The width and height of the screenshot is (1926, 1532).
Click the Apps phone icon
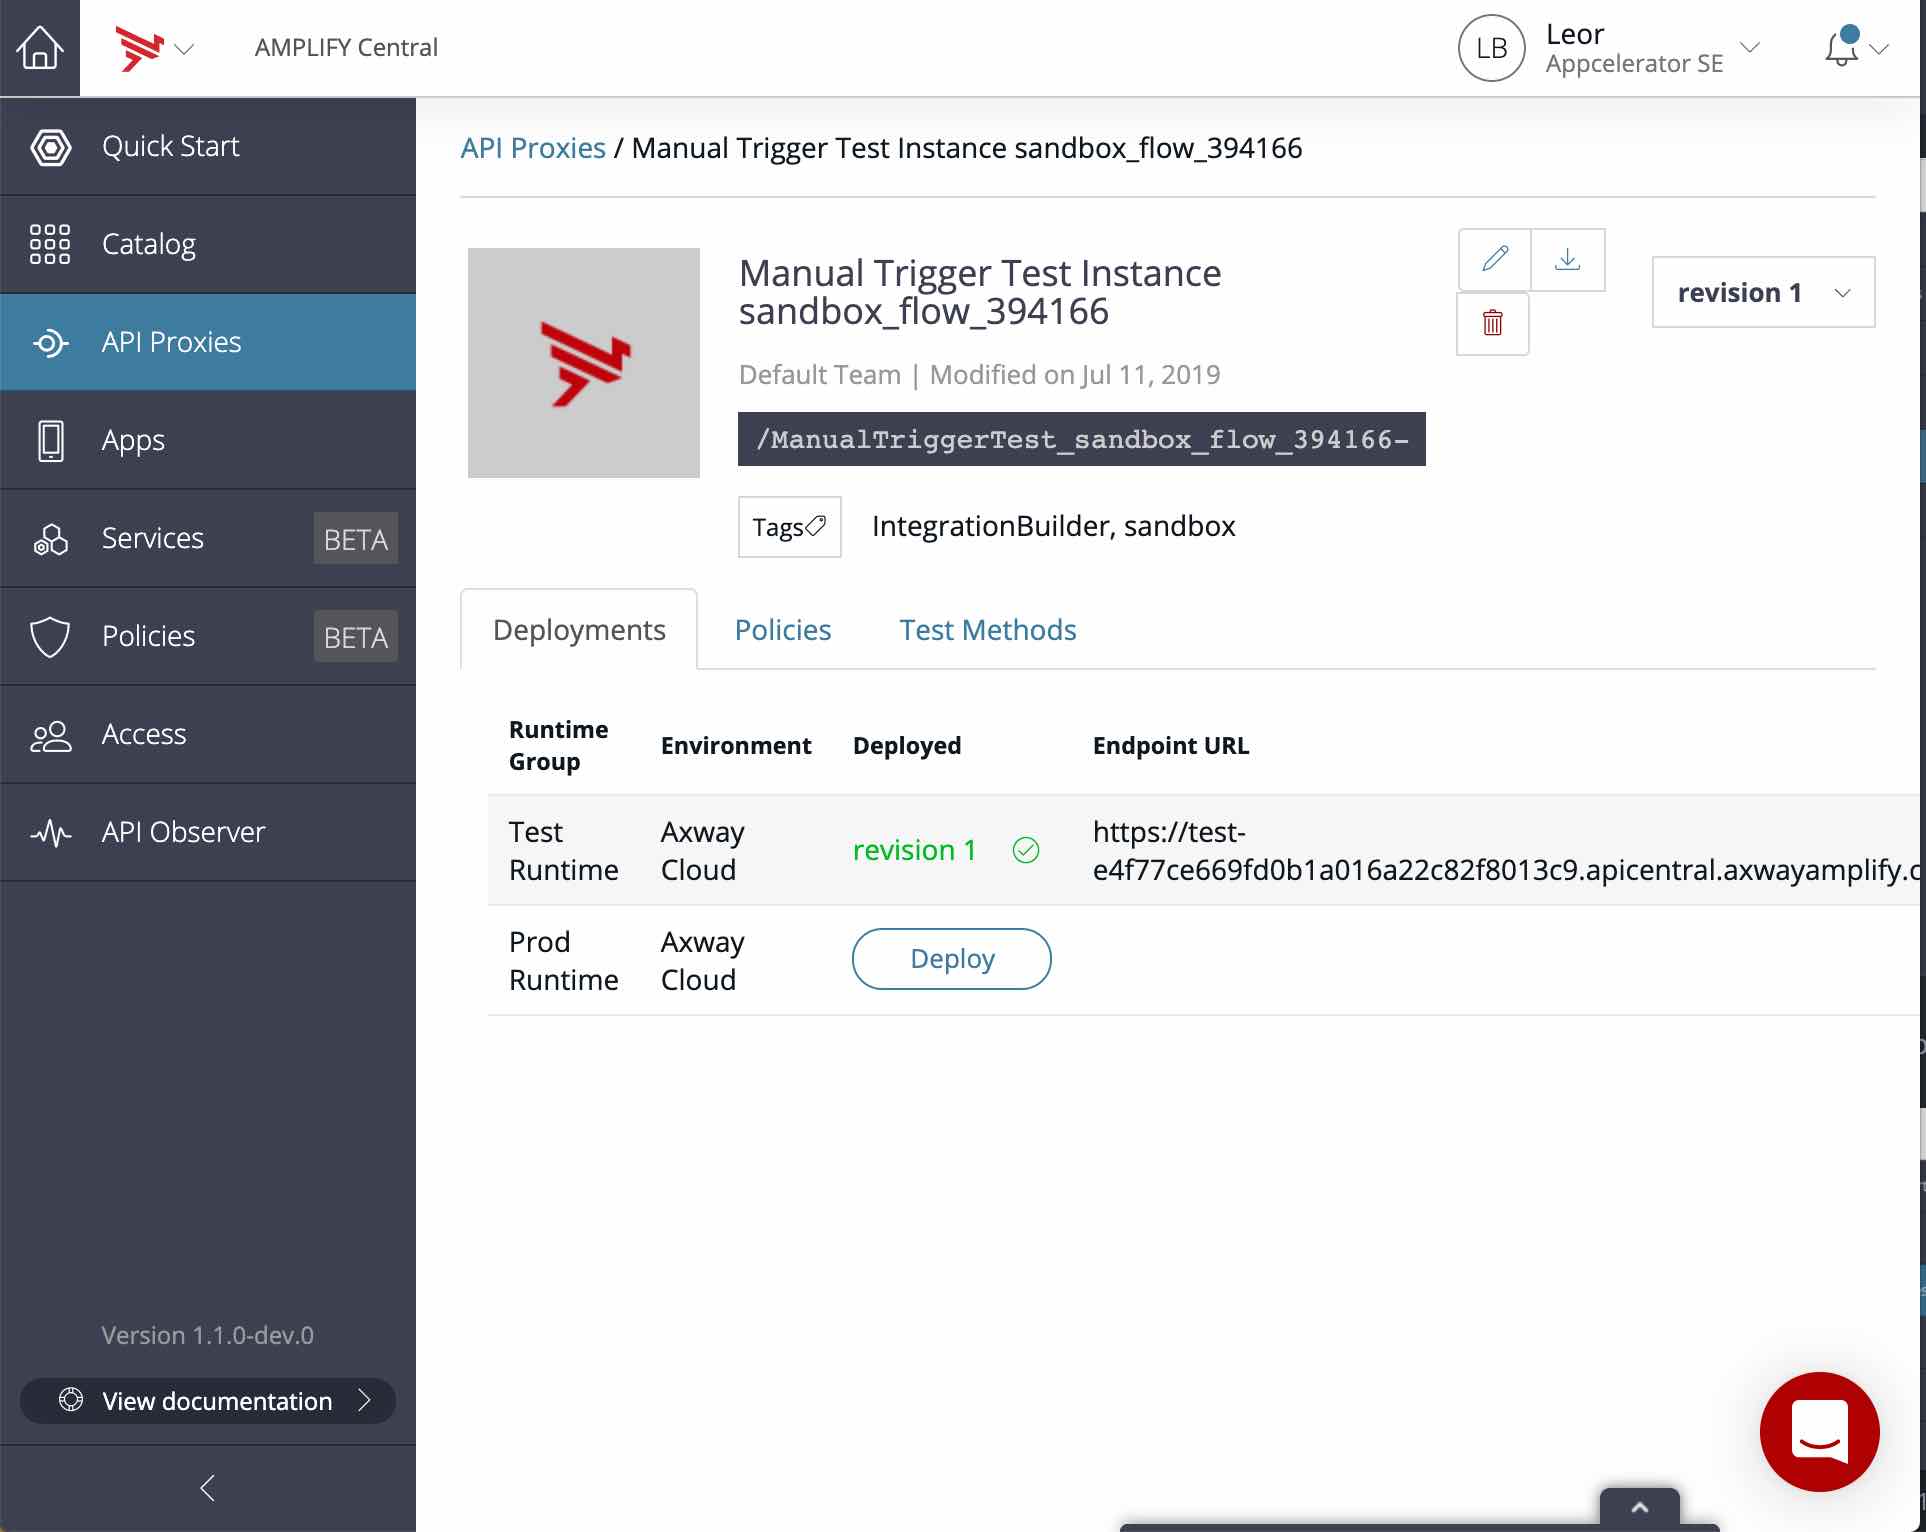point(50,440)
